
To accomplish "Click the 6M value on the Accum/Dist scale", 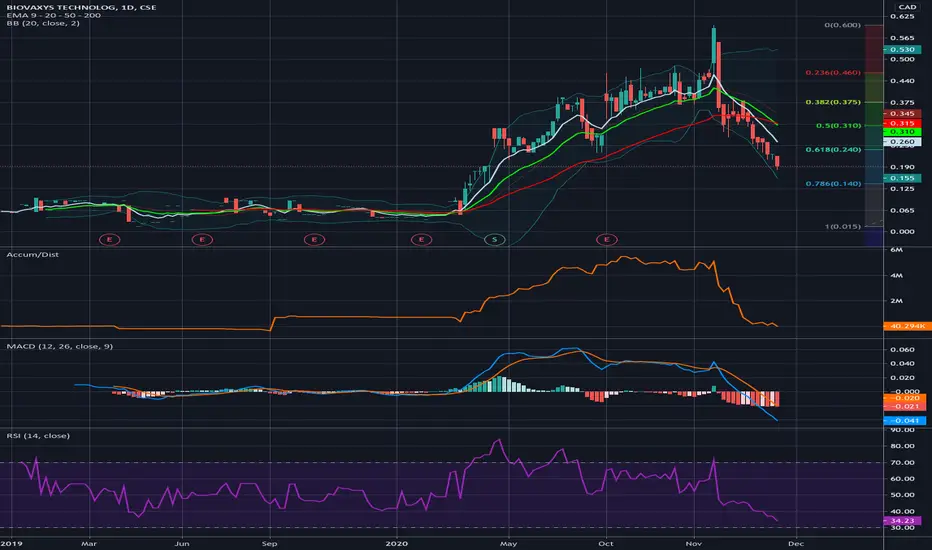I will tap(896, 250).
